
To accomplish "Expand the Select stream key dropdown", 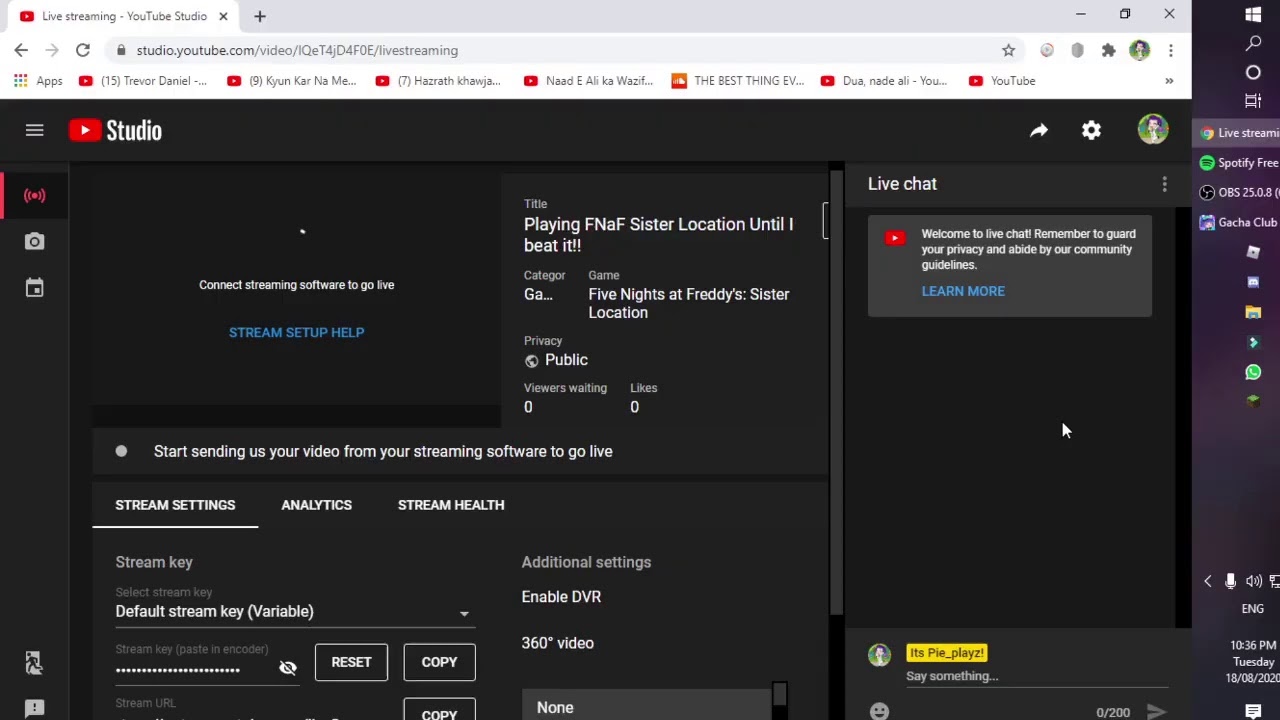I will coord(295,611).
